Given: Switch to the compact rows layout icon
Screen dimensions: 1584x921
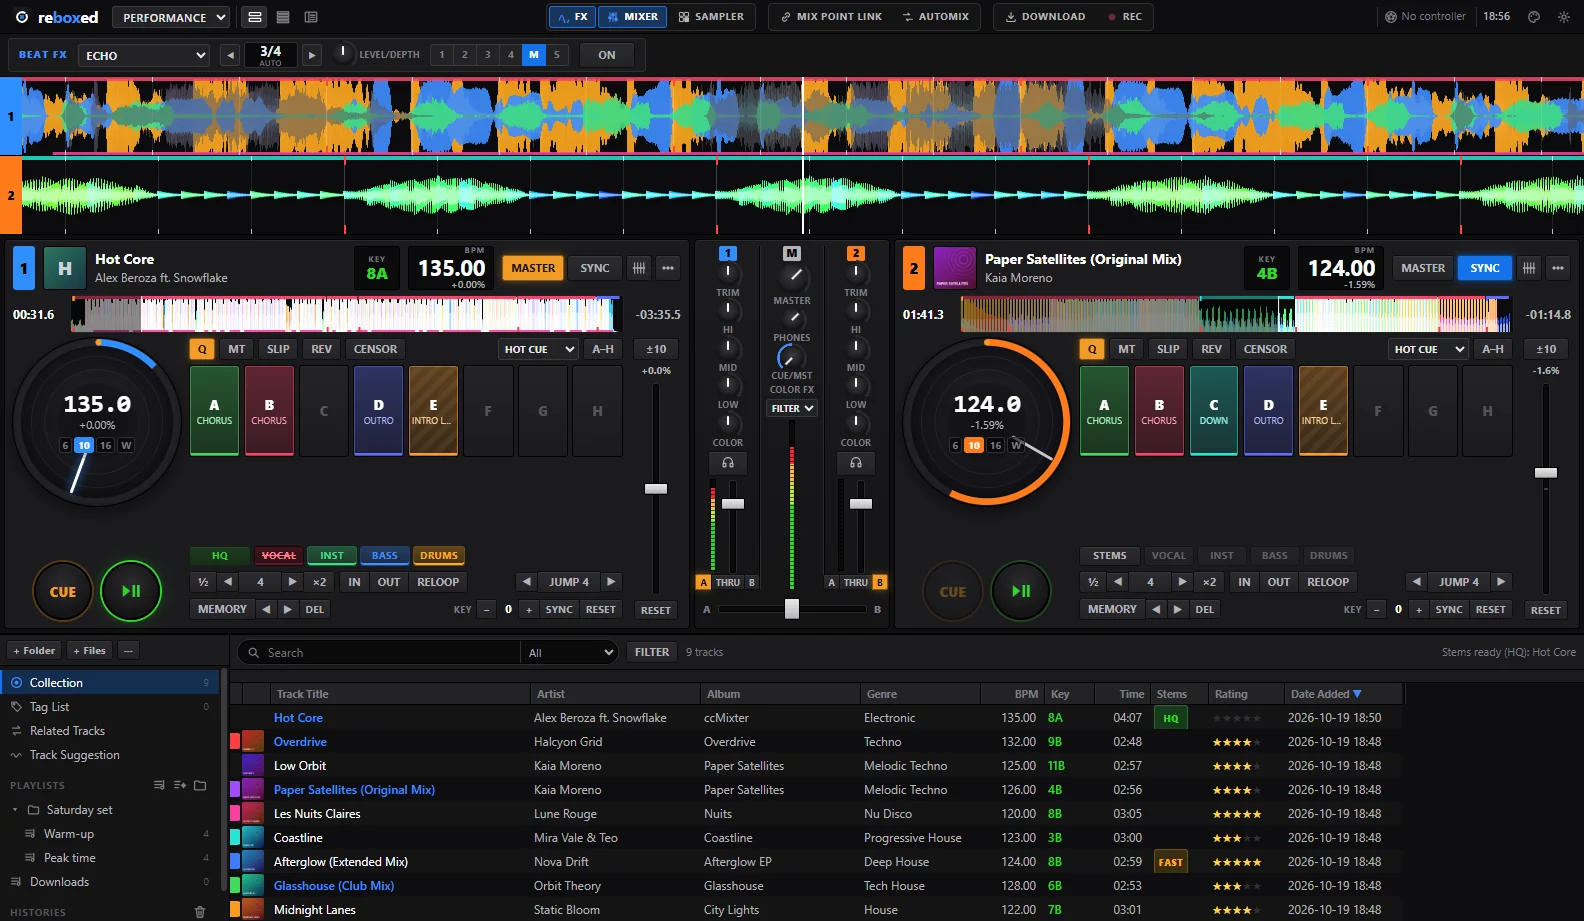Looking at the screenshot, I should pos(283,17).
